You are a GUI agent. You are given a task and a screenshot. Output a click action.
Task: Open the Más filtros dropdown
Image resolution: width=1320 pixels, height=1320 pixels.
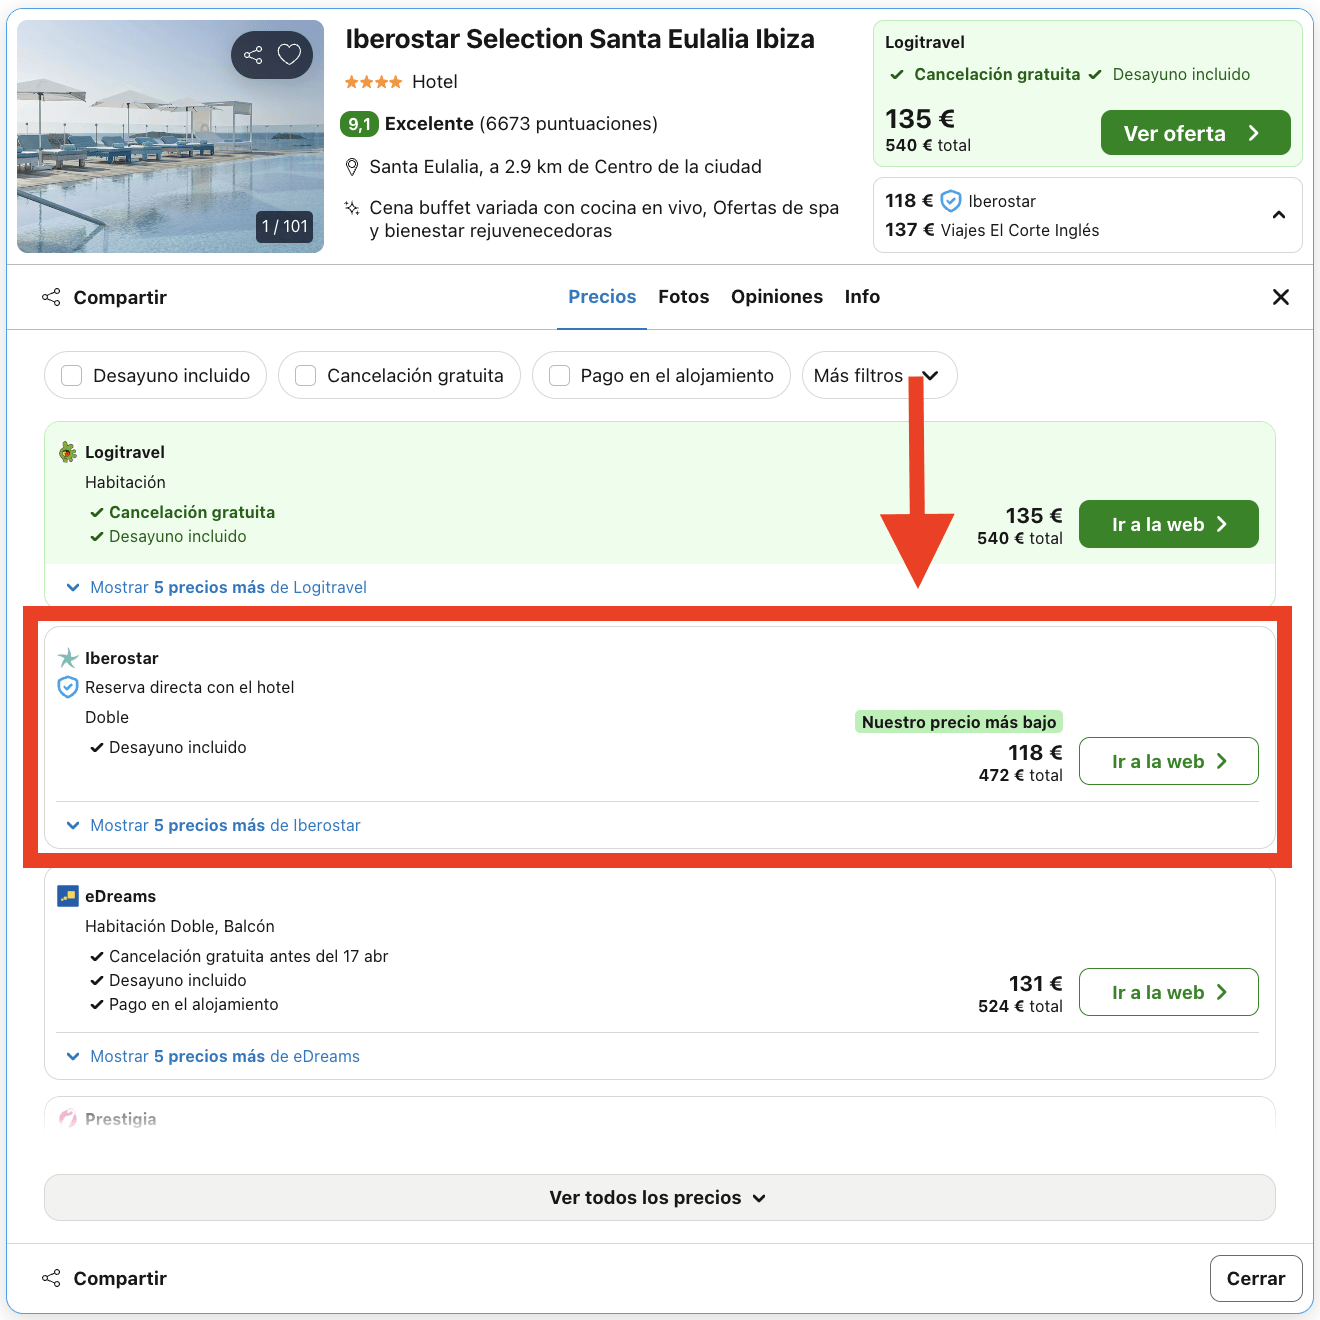tap(879, 375)
